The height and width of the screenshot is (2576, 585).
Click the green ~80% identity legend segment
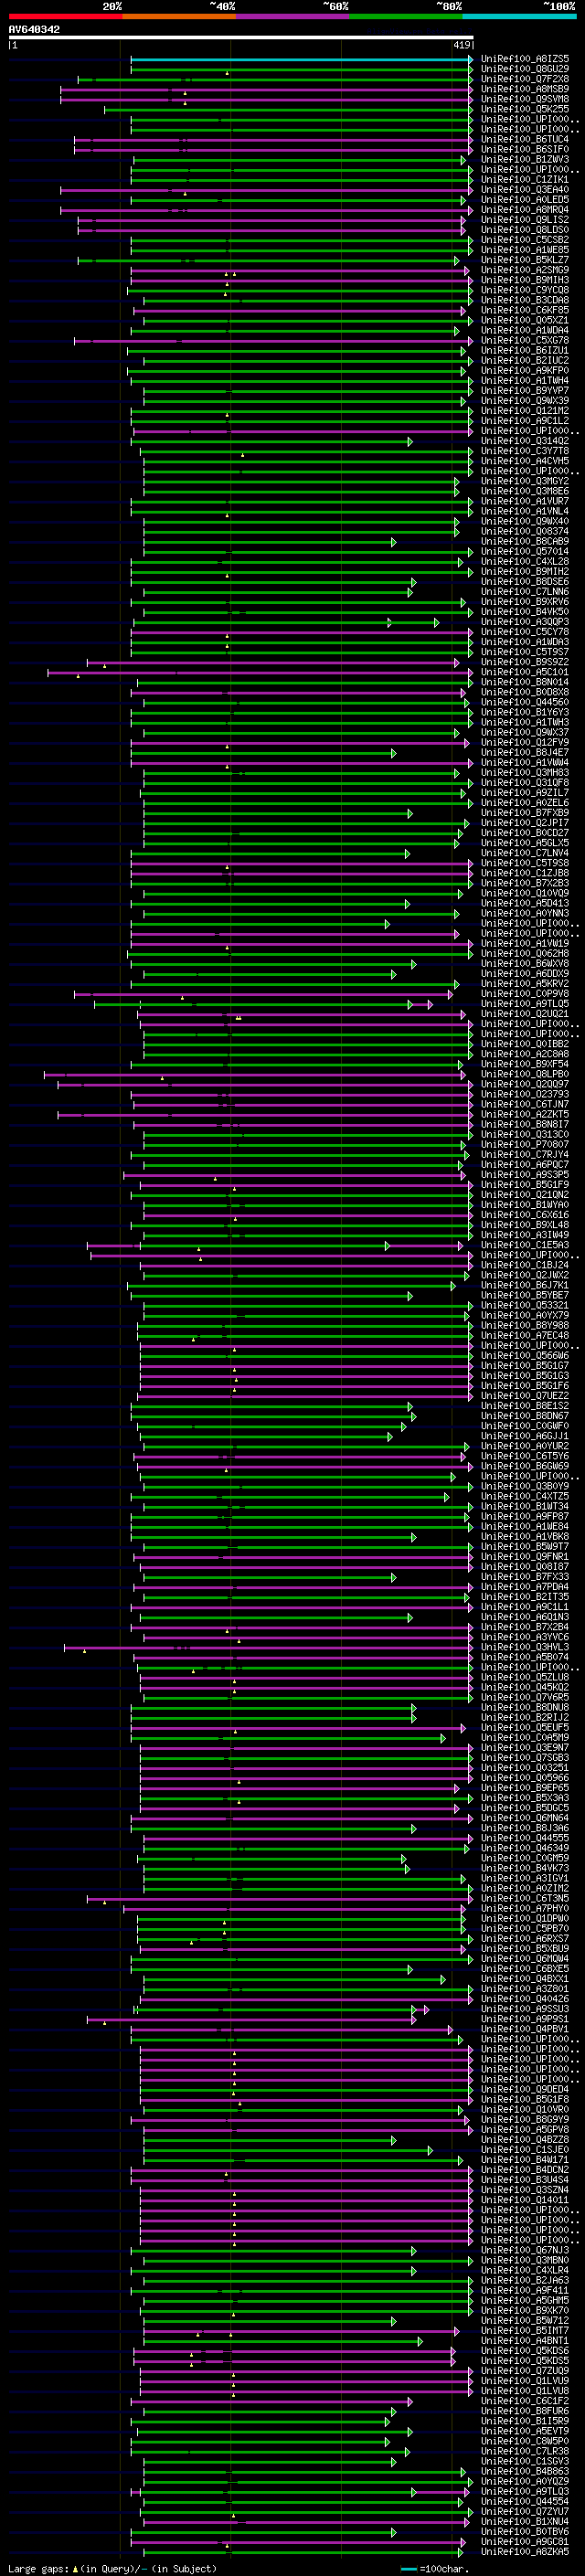pyautogui.click(x=405, y=16)
